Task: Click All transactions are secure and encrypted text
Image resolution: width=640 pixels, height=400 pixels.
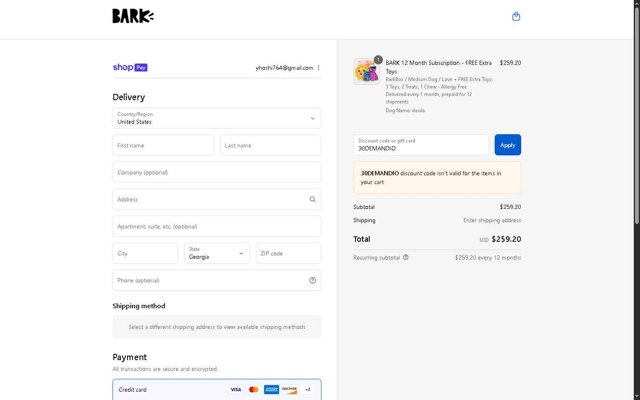Action: 165,369
